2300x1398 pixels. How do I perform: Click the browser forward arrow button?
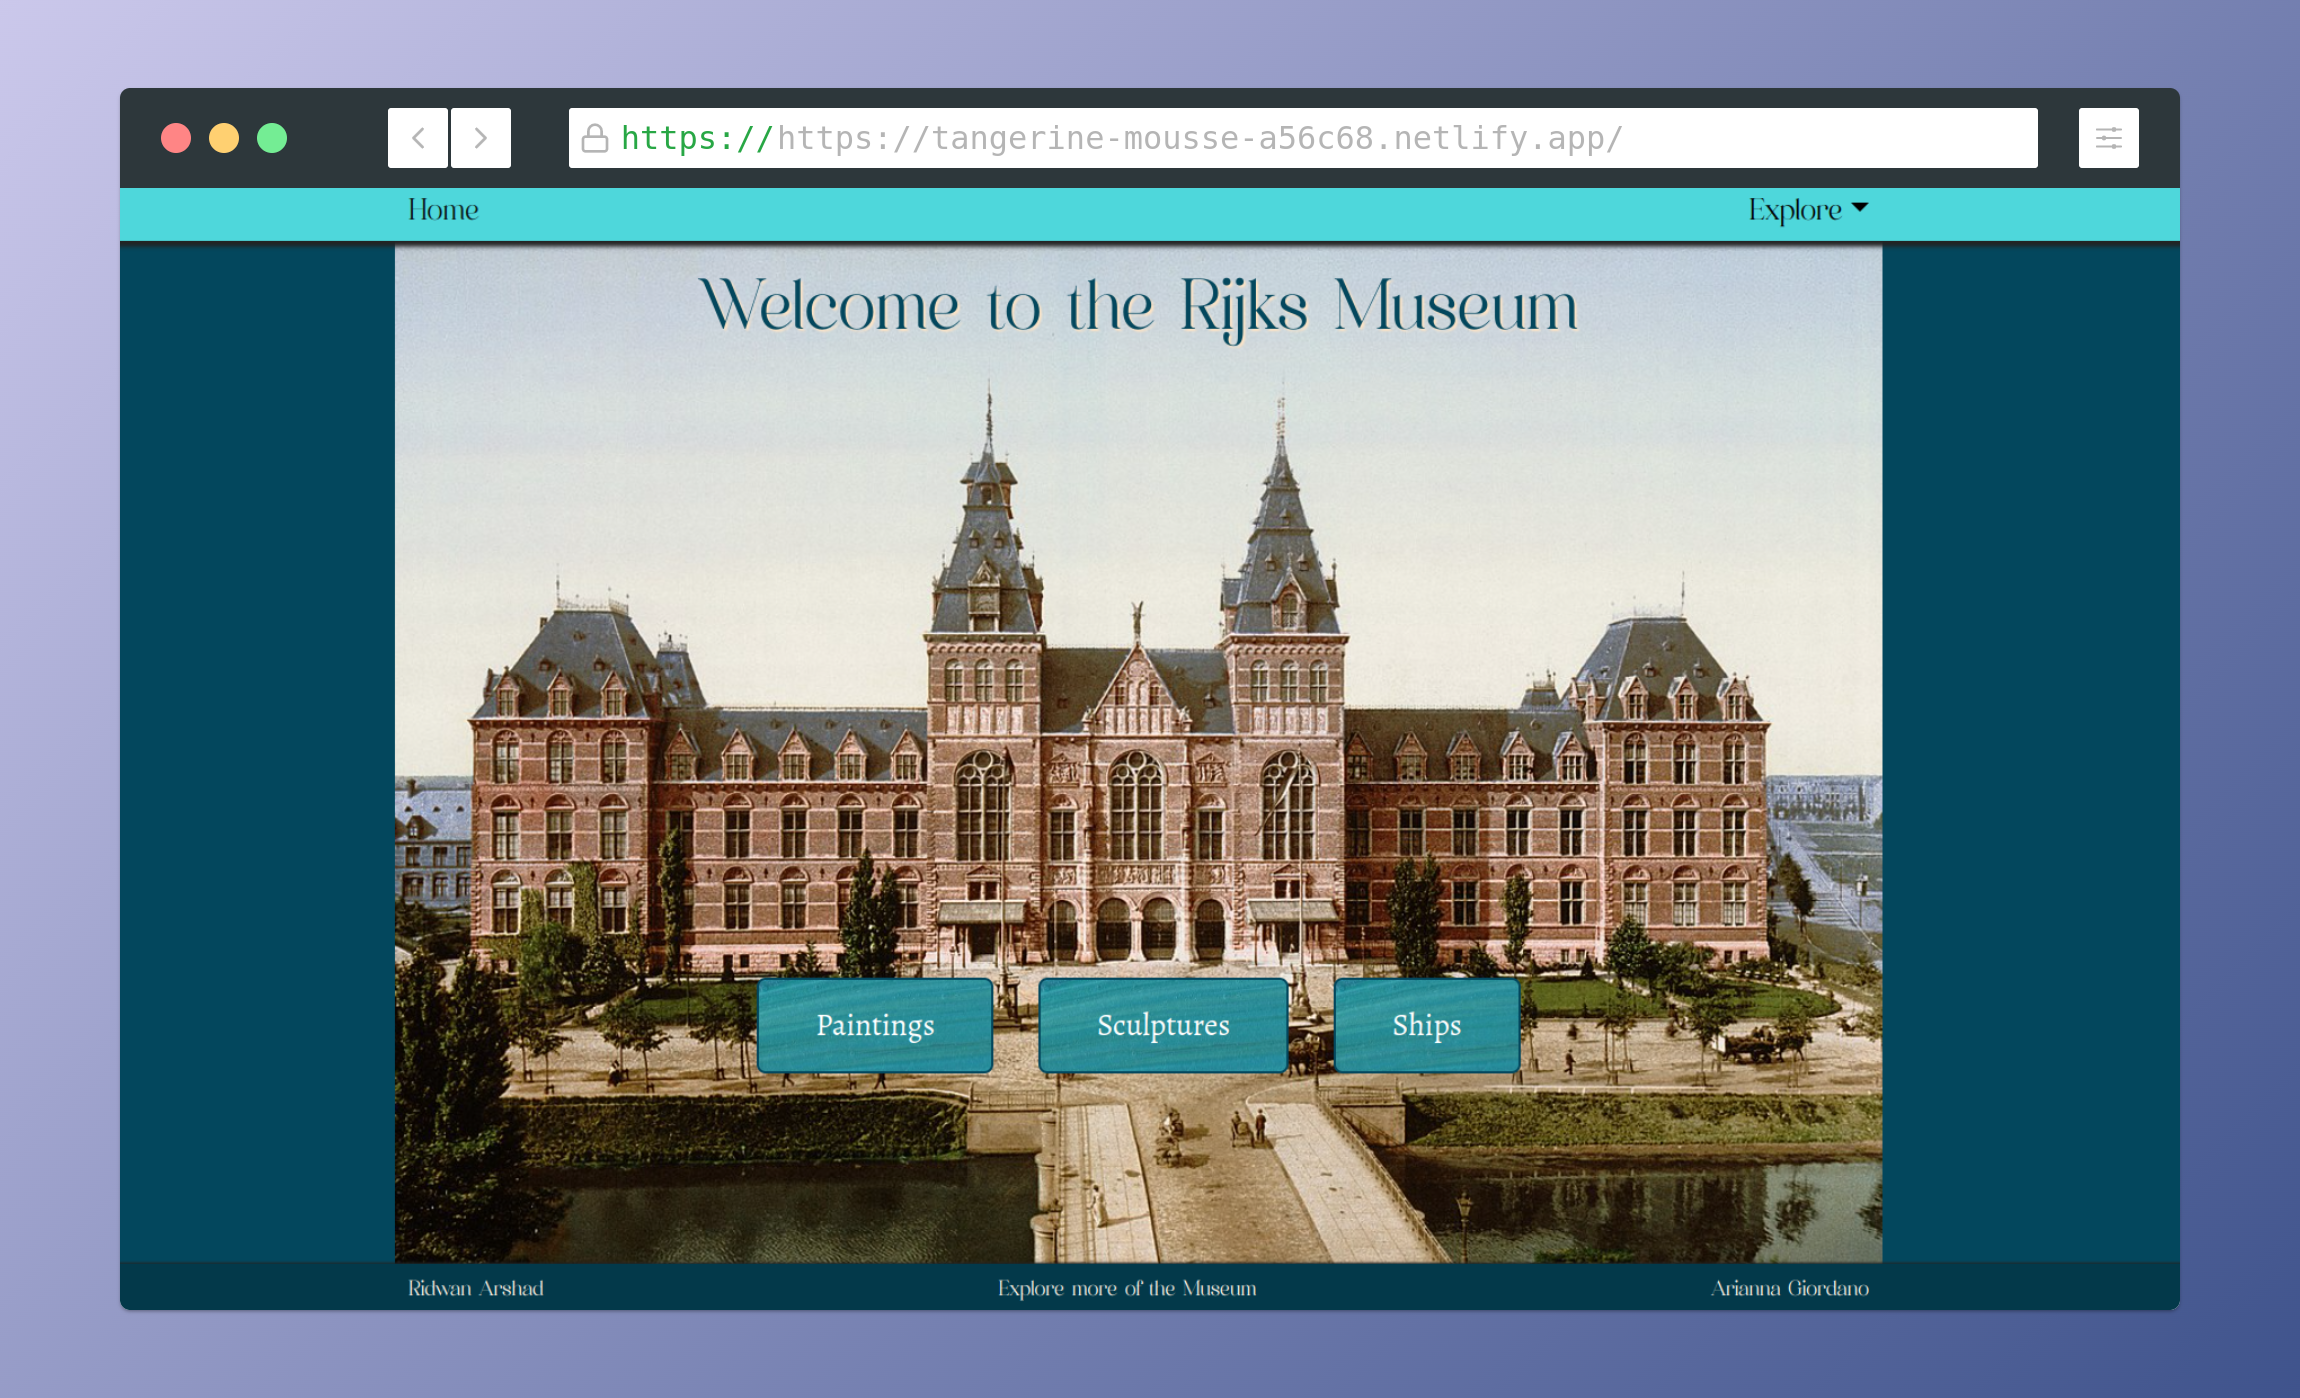(481, 138)
